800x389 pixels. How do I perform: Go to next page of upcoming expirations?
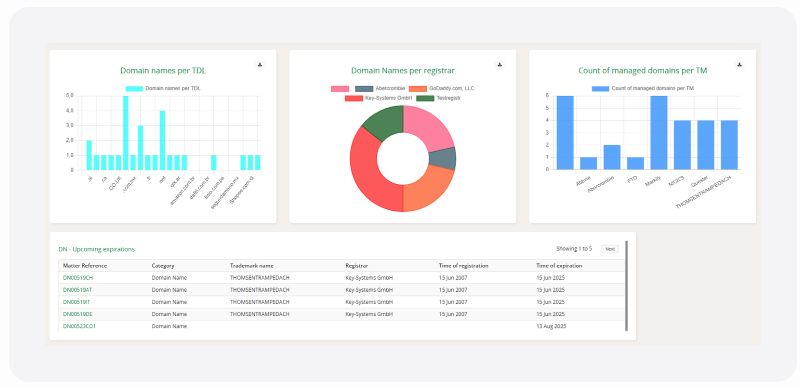tap(610, 249)
